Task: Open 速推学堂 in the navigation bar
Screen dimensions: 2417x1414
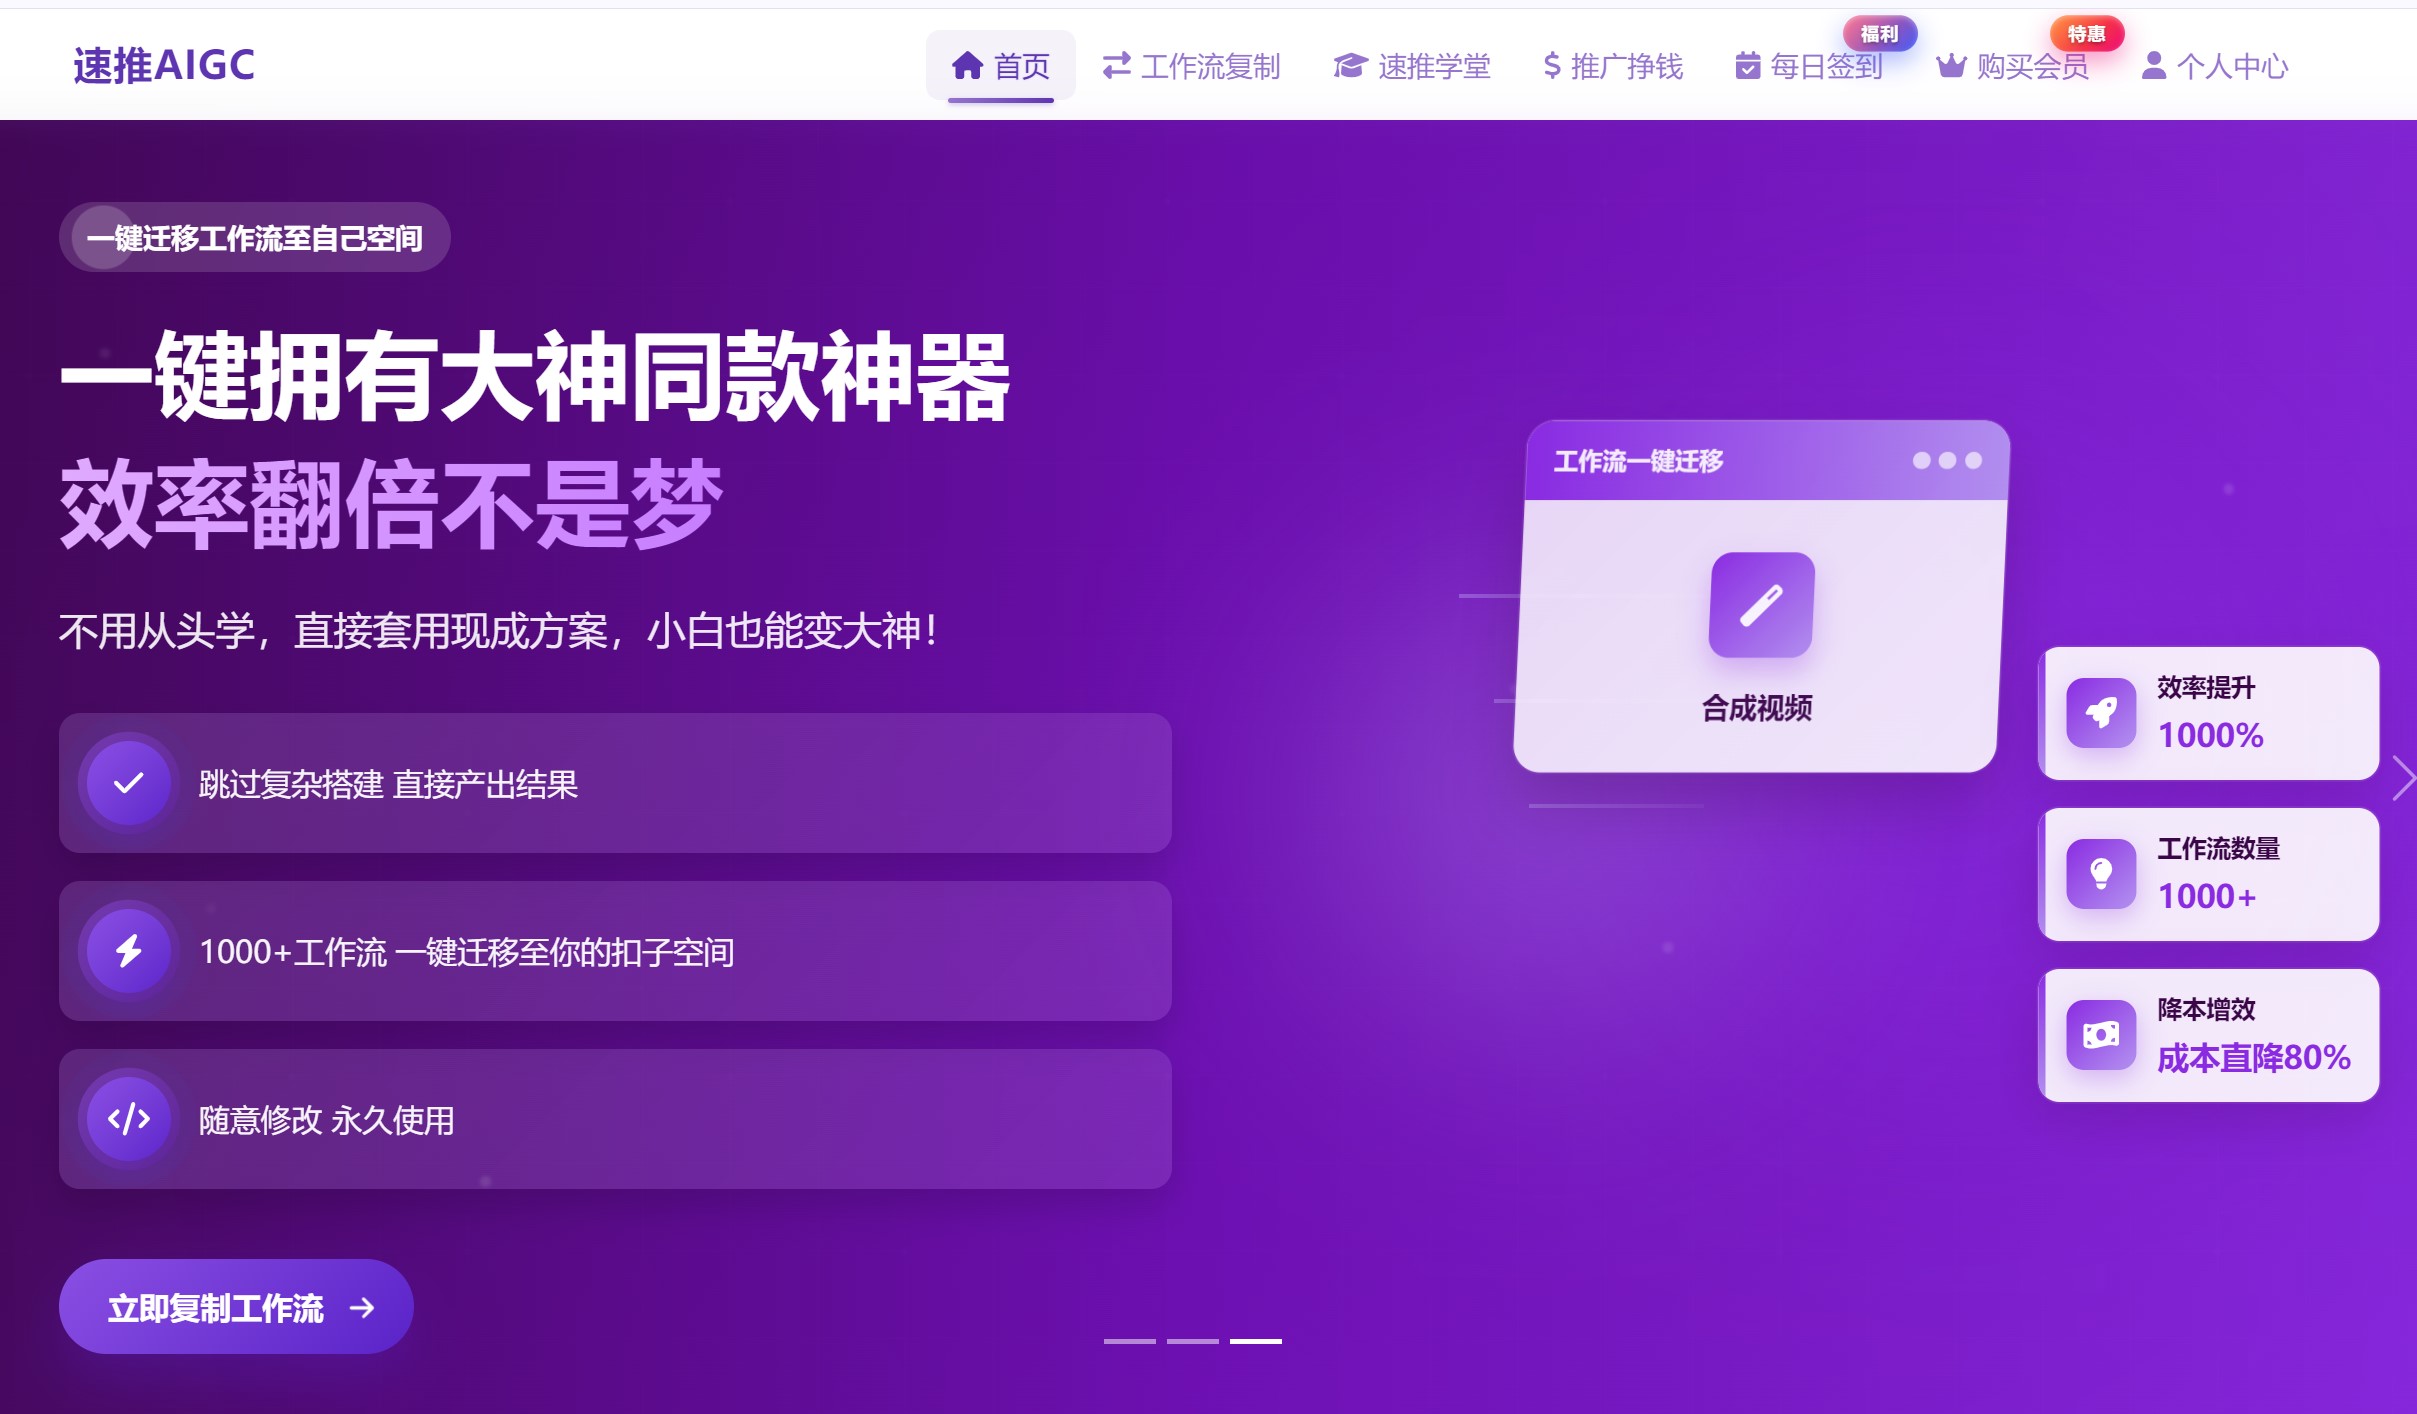Action: click(x=1411, y=66)
